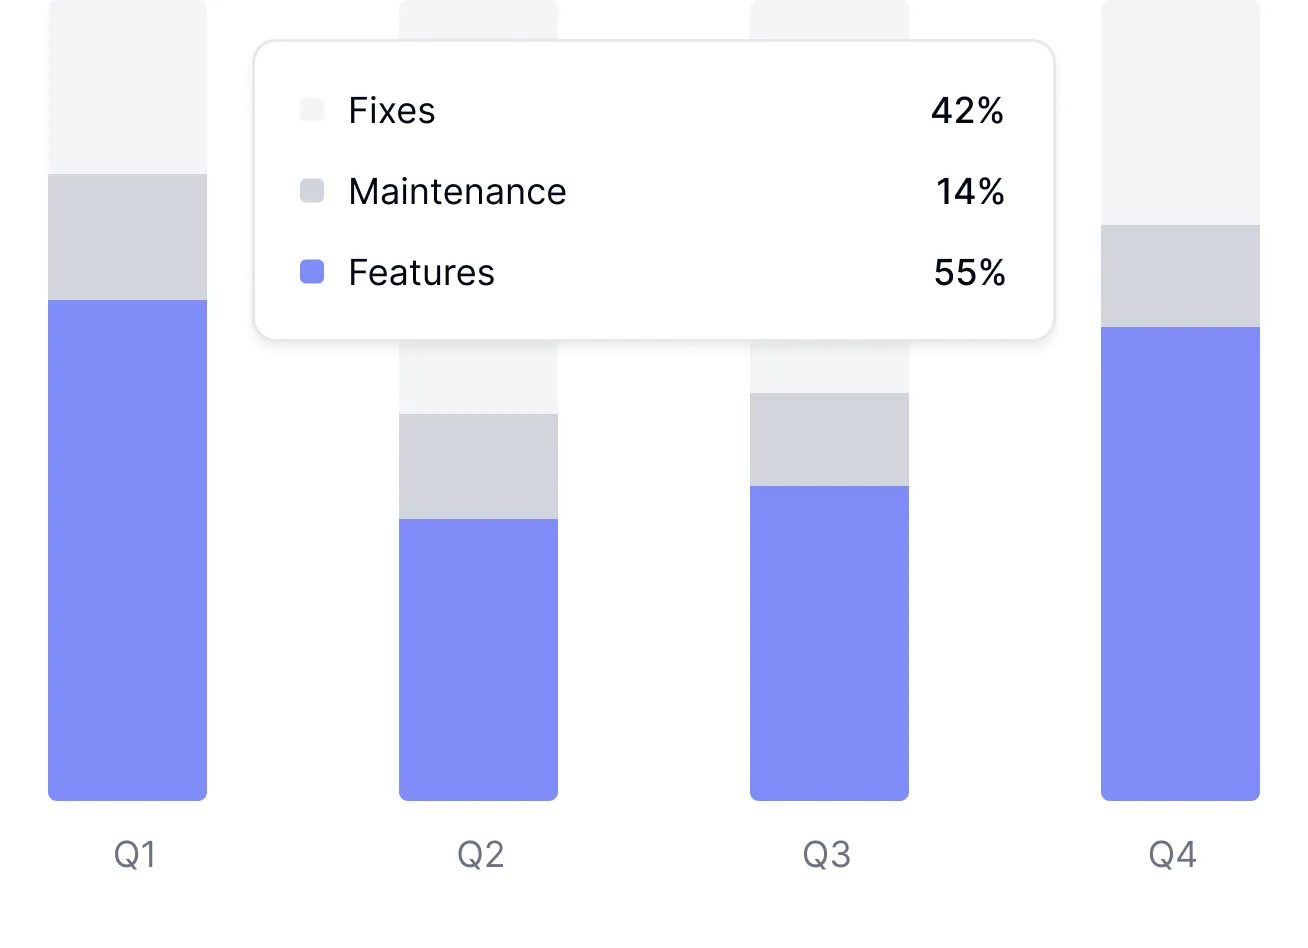Click the blue Features swatch in tooltip
This screenshot has width=1308, height=948.
[x=312, y=272]
